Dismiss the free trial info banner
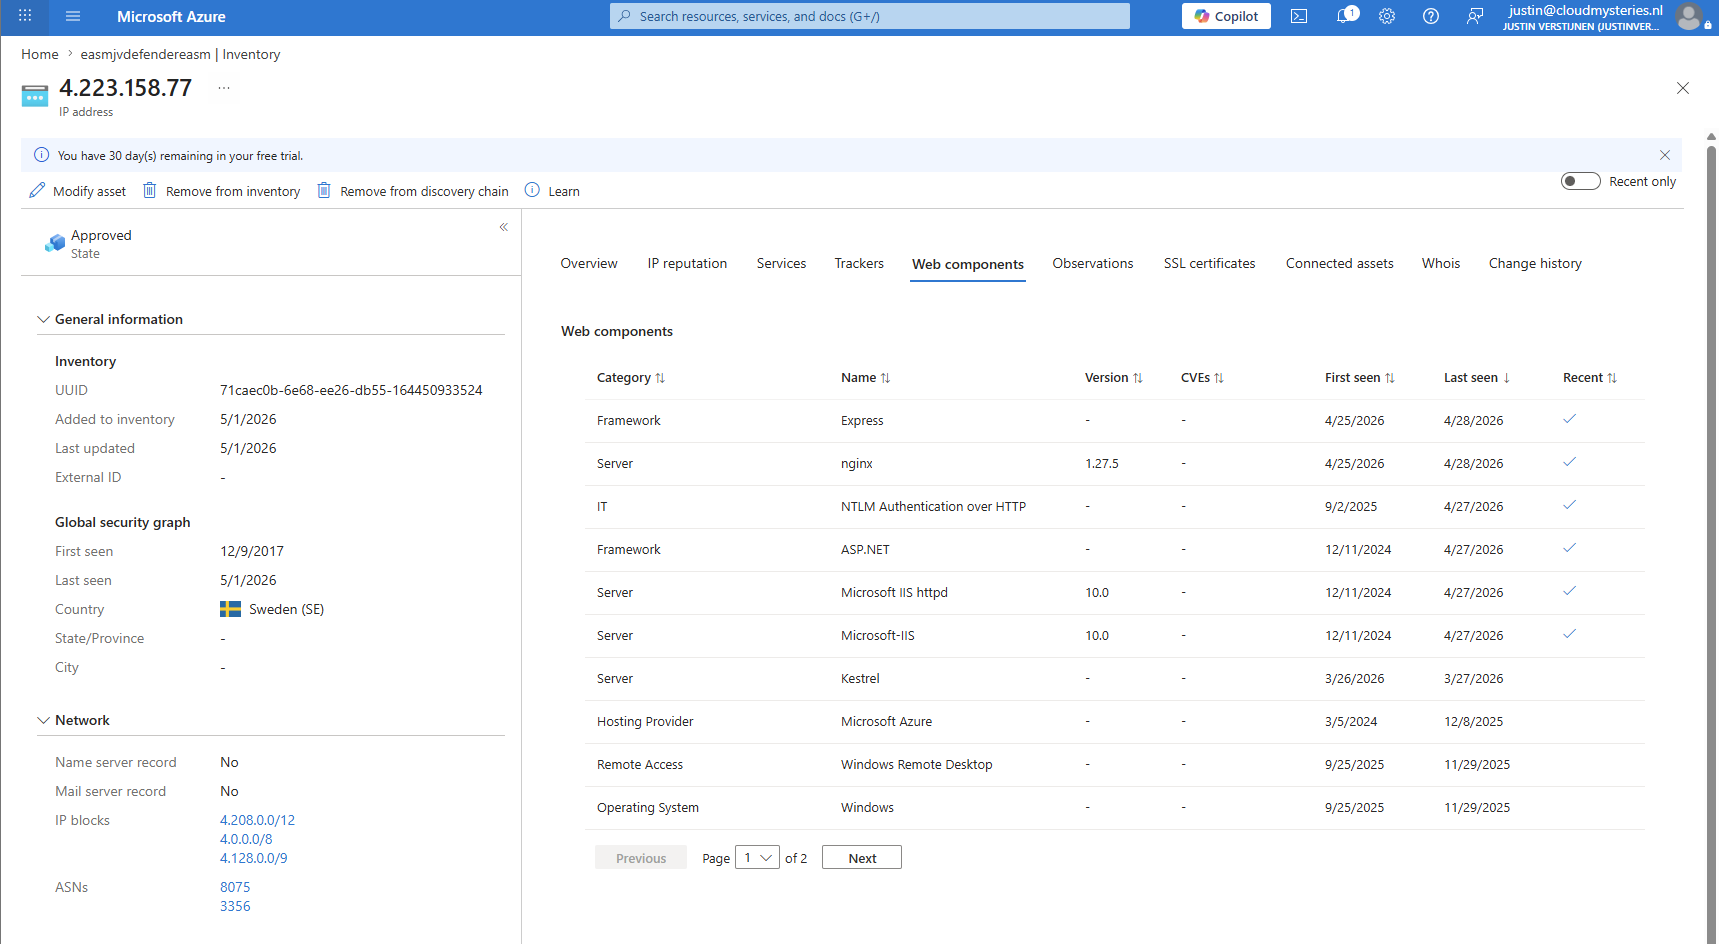The height and width of the screenshot is (944, 1719). point(1665,155)
